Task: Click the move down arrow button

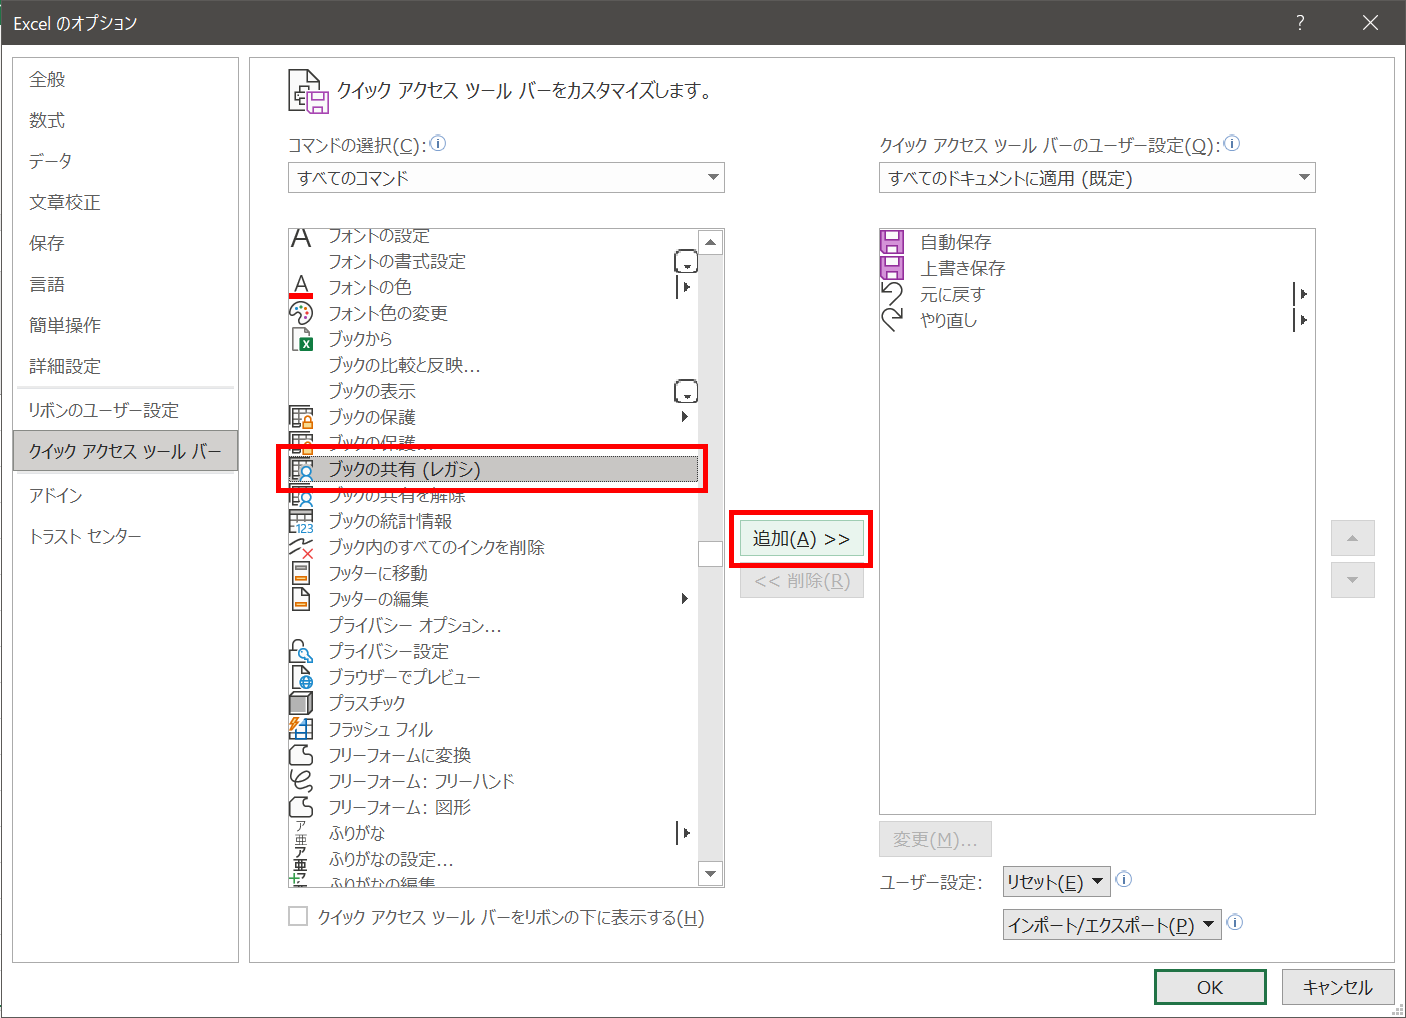Action: pos(1352,580)
